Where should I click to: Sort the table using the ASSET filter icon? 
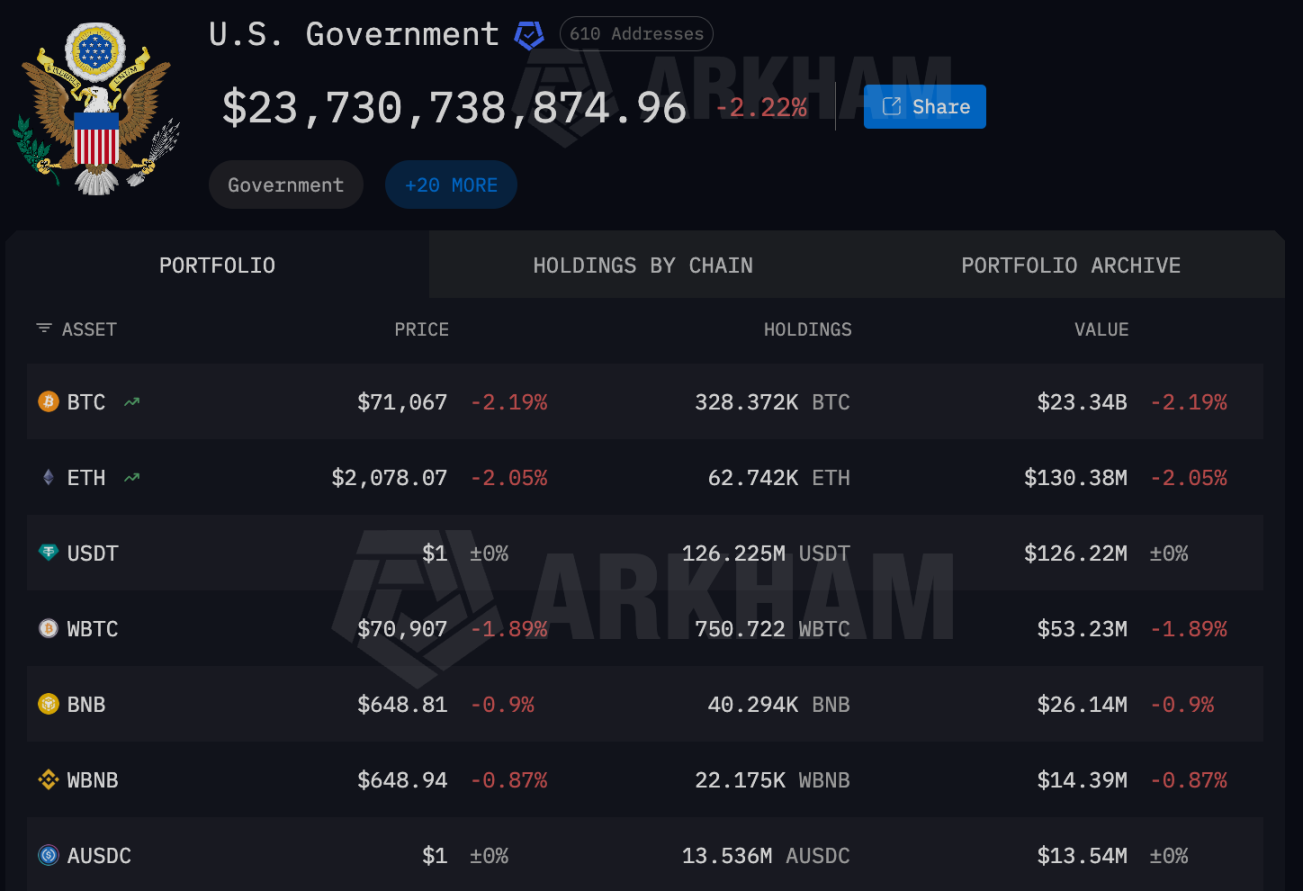[x=44, y=329]
